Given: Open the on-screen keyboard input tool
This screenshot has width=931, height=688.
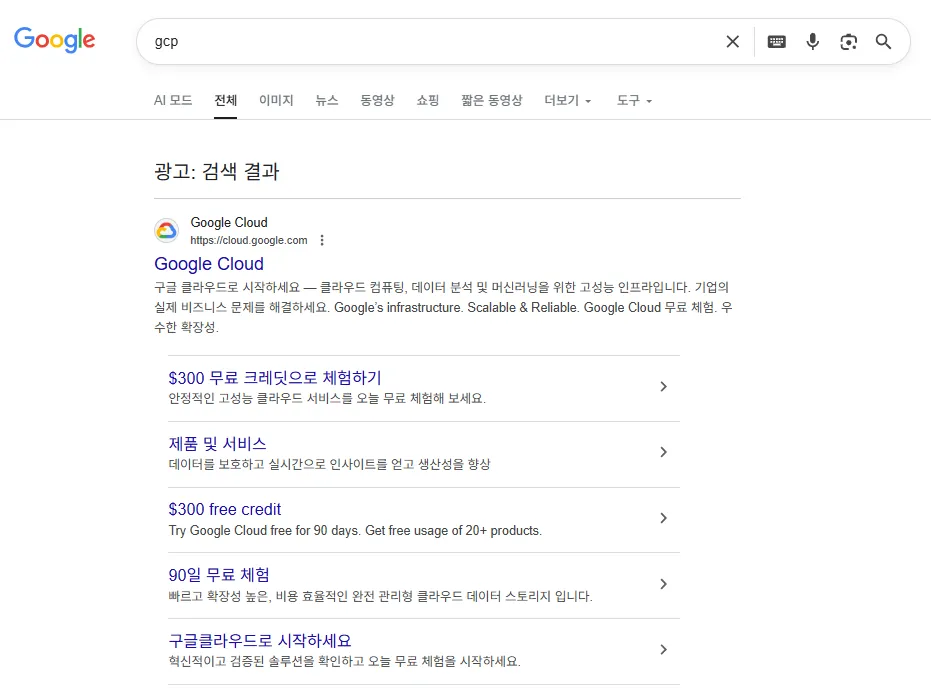Looking at the screenshot, I should [776, 42].
